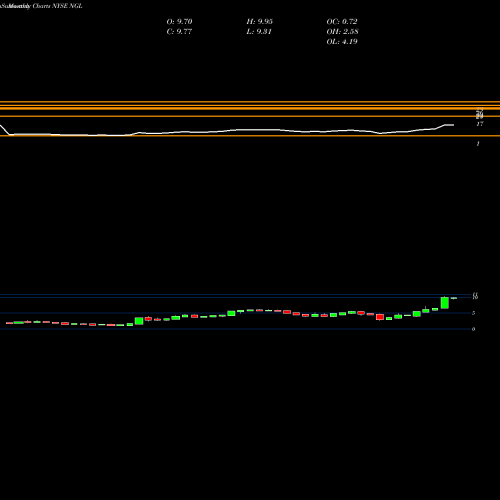
Task: Click the end of the white indicator line
Action: (x=453, y=125)
